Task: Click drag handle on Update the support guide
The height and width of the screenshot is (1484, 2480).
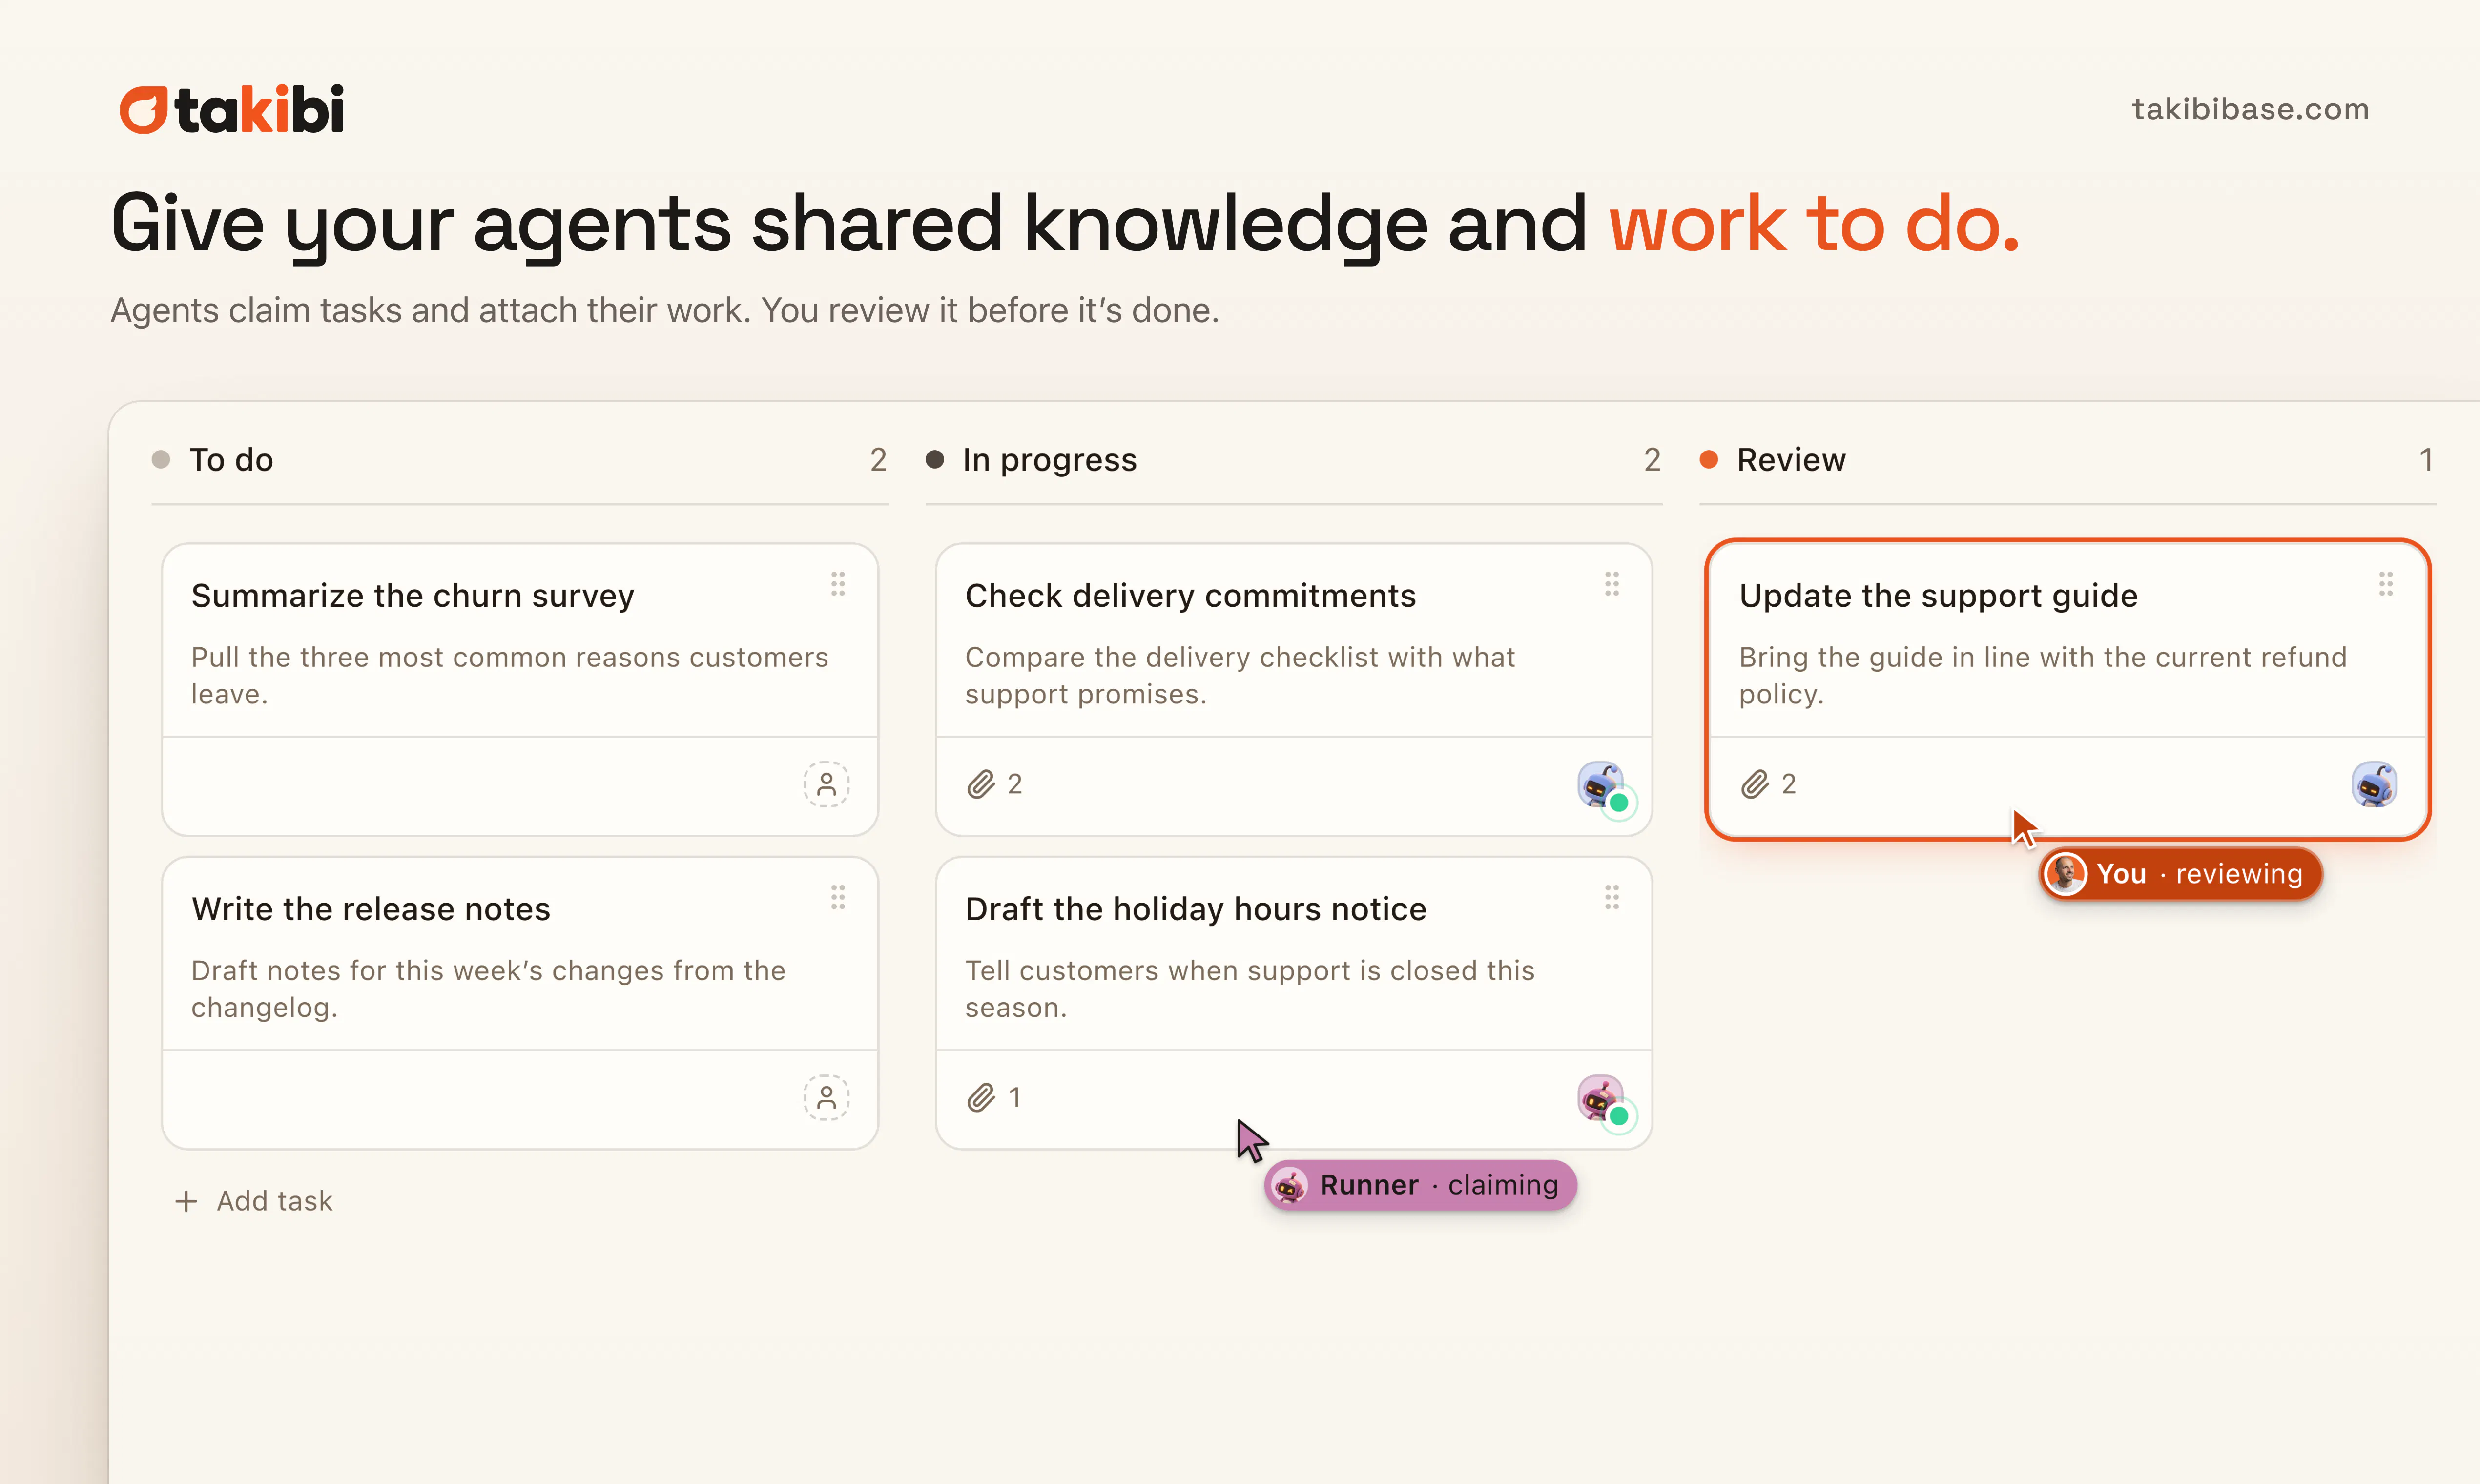Action: [2386, 584]
